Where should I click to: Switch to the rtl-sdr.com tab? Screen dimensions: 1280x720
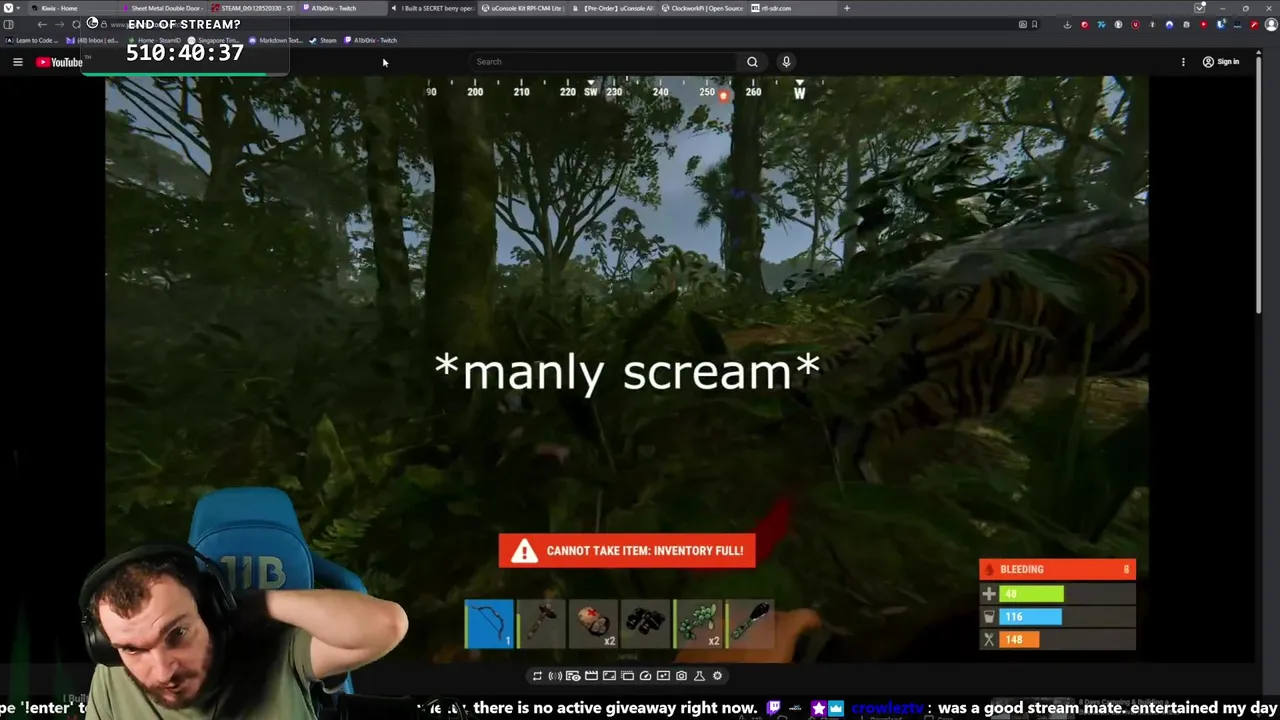(790, 8)
